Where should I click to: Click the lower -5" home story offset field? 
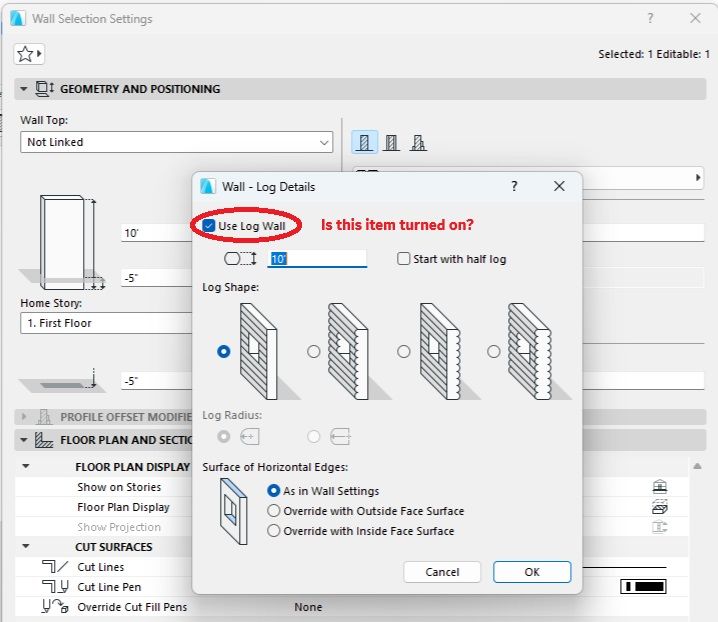click(x=157, y=381)
